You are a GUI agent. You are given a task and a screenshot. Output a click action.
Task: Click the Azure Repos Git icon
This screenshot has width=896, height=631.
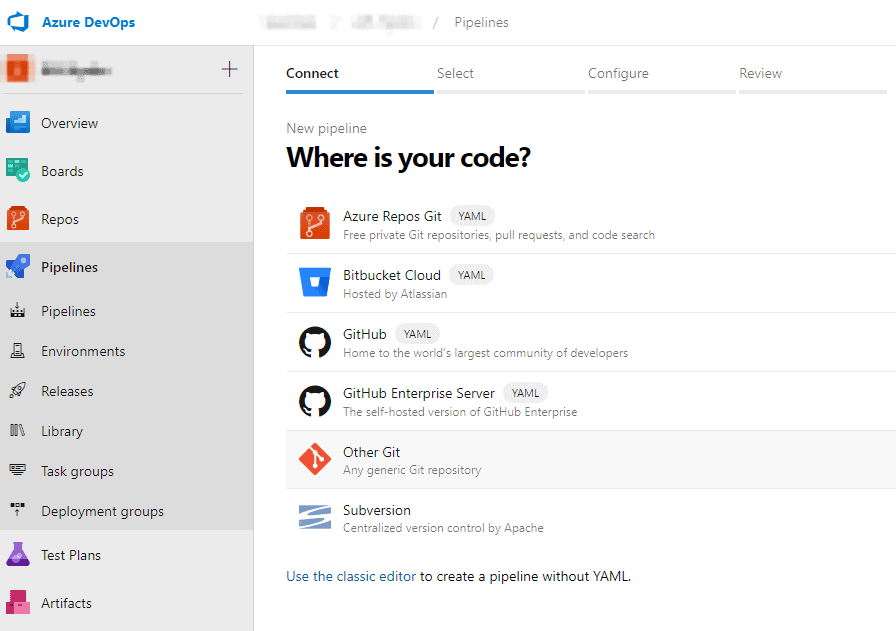click(315, 223)
